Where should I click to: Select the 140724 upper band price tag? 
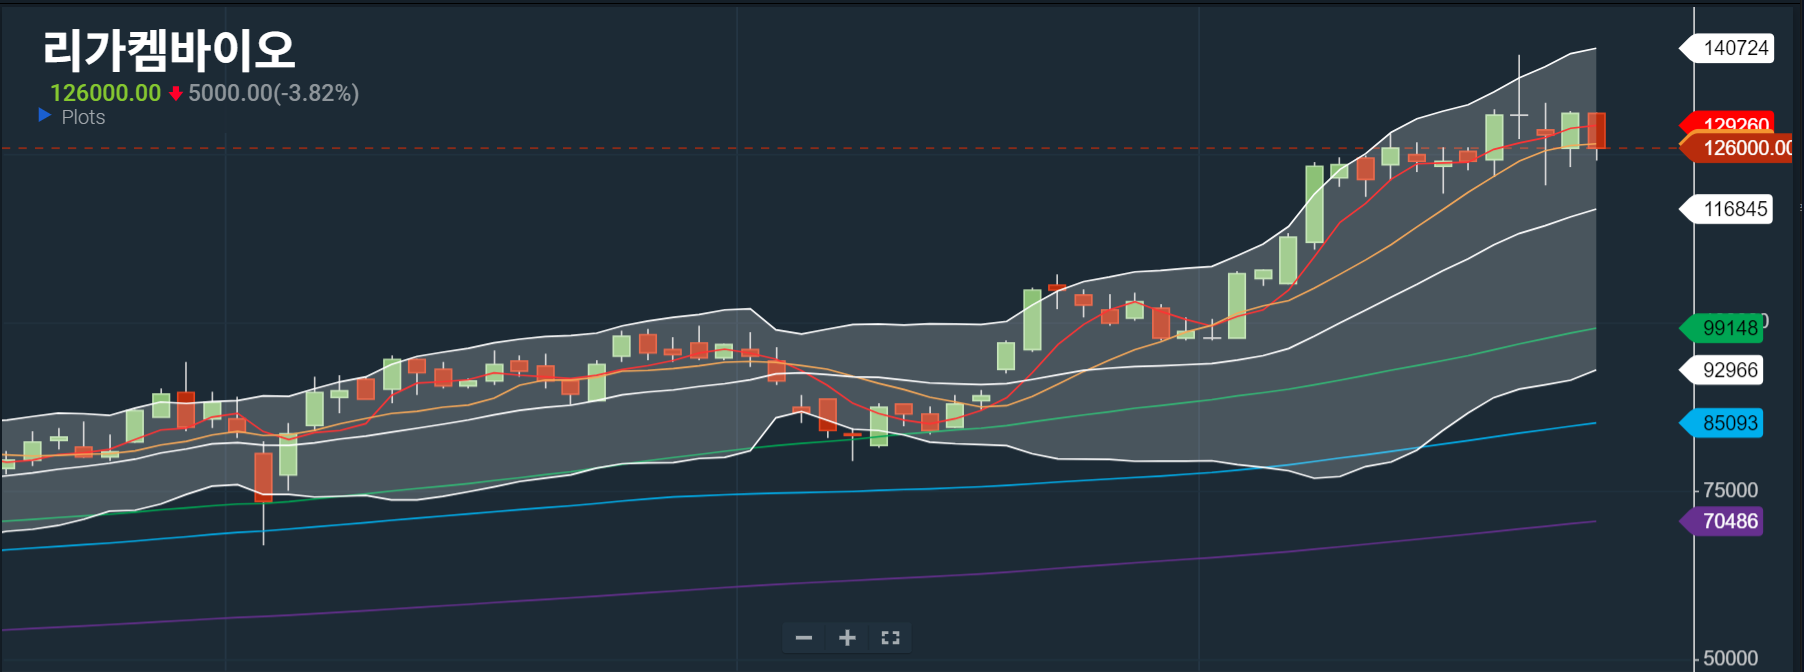(1735, 48)
